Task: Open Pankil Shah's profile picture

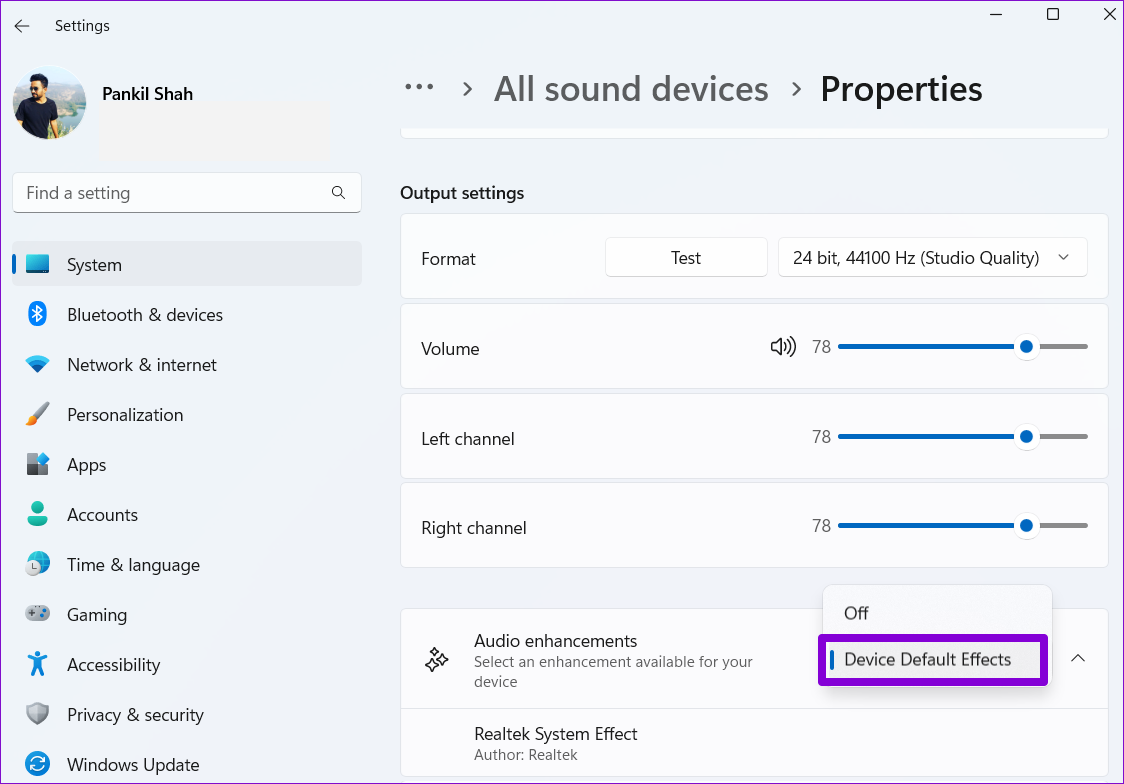Action: point(49,103)
